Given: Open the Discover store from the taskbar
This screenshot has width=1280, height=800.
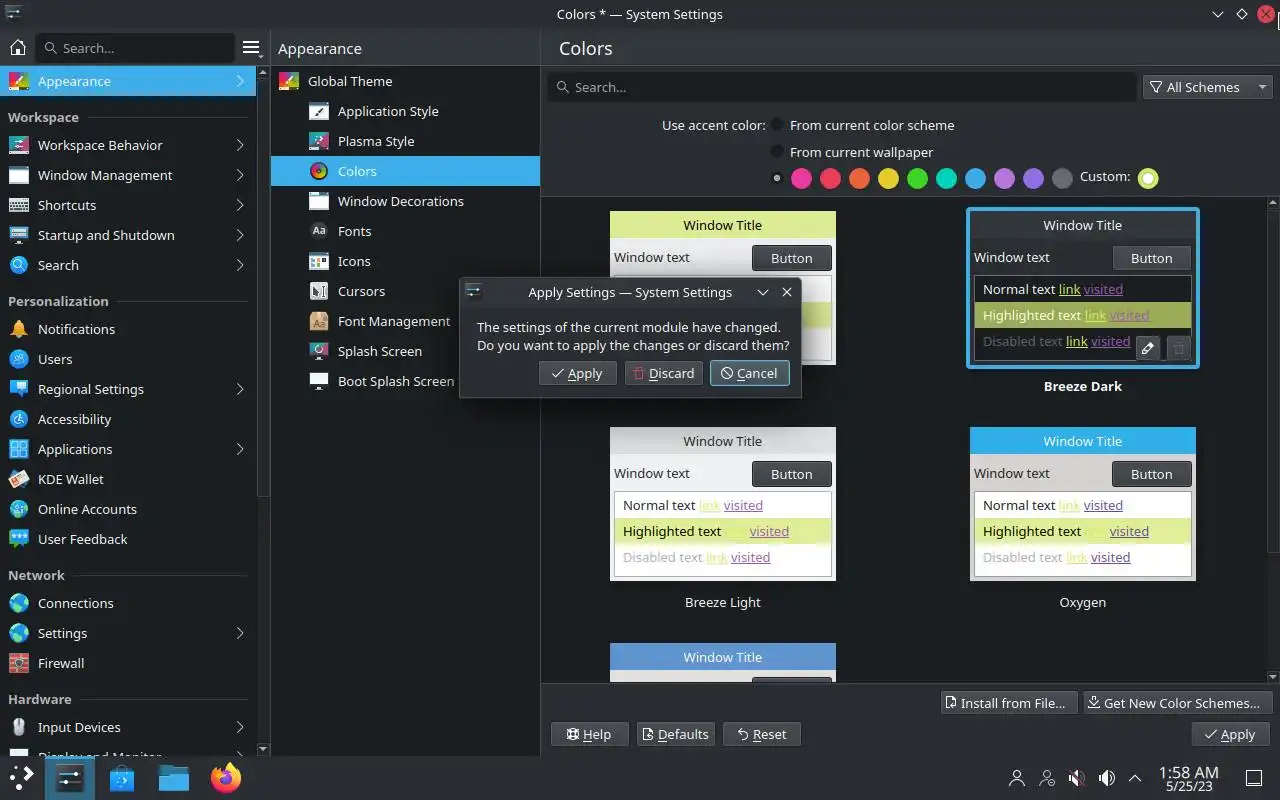Looking at the screenshot, I should click(x=121, y=777).
